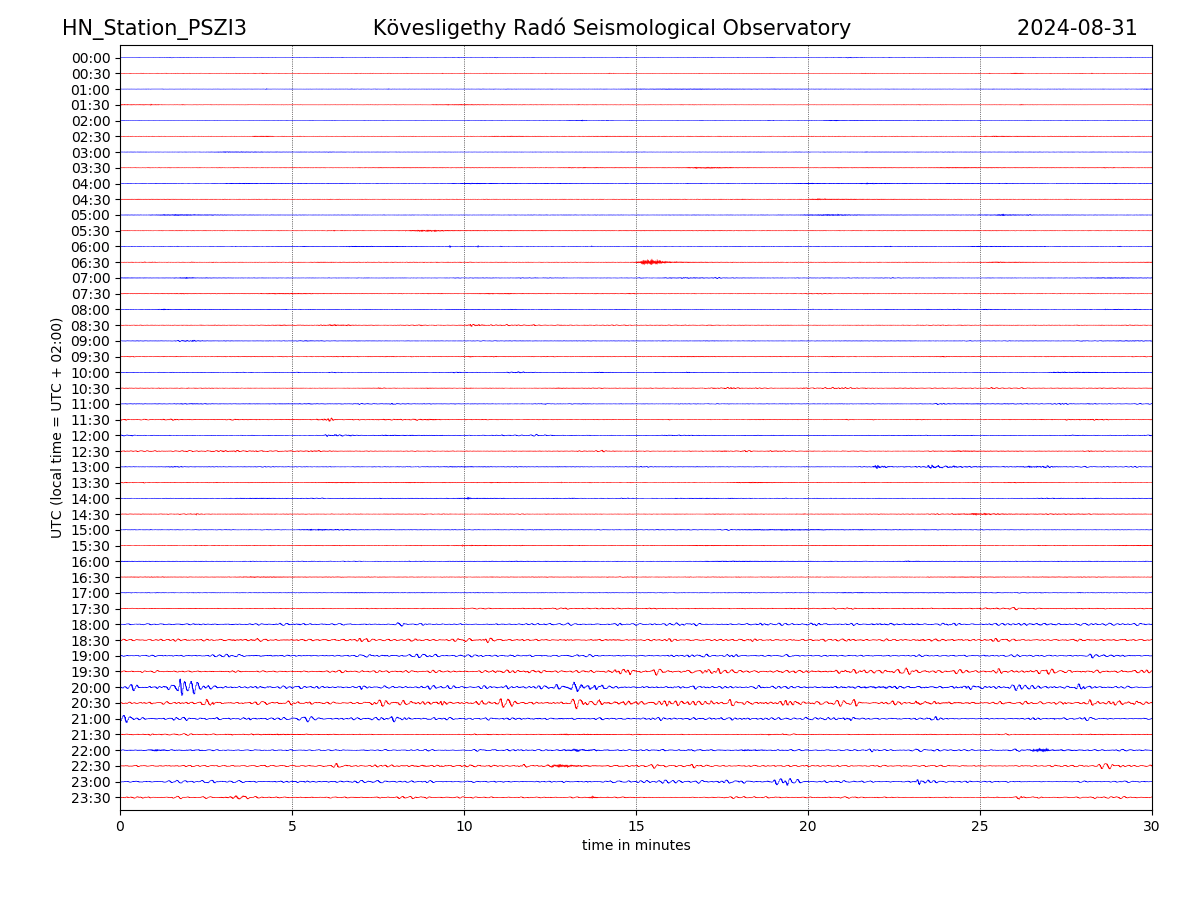Click the 20:00 row time label
This screenshot has width=1200, height=900.
pyautogui.click(x=91, y=688)
